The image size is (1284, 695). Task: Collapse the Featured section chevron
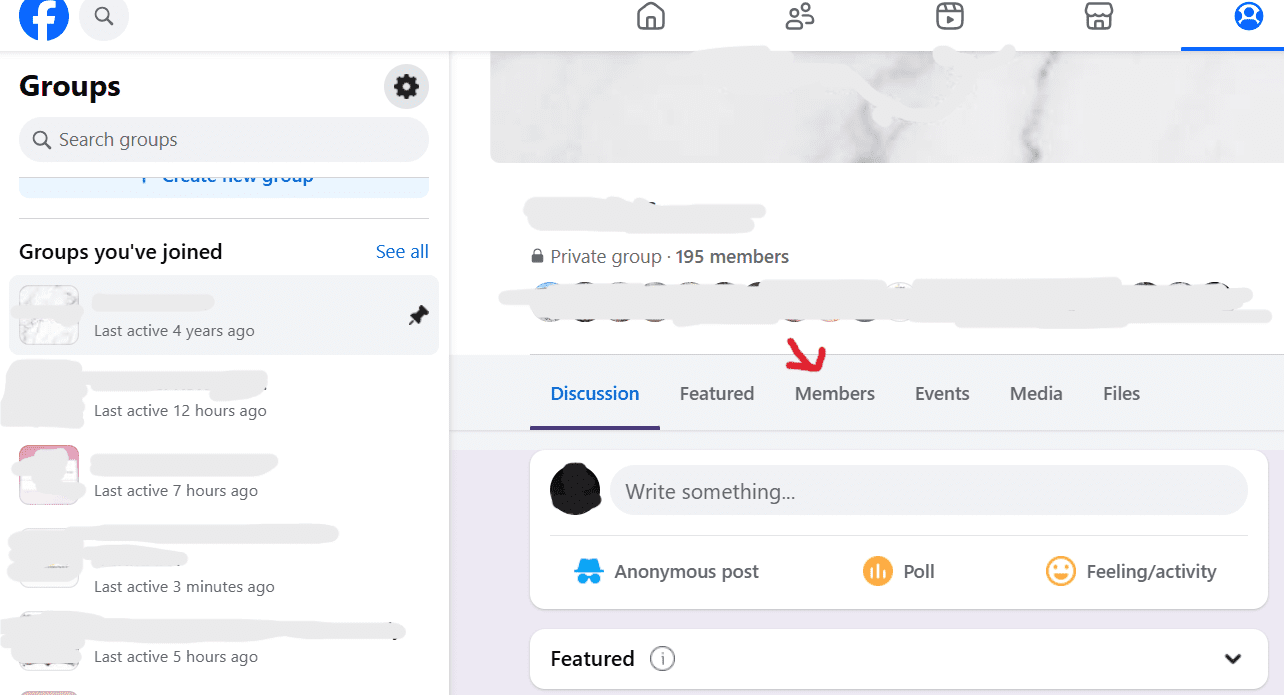pos(1232,658)
